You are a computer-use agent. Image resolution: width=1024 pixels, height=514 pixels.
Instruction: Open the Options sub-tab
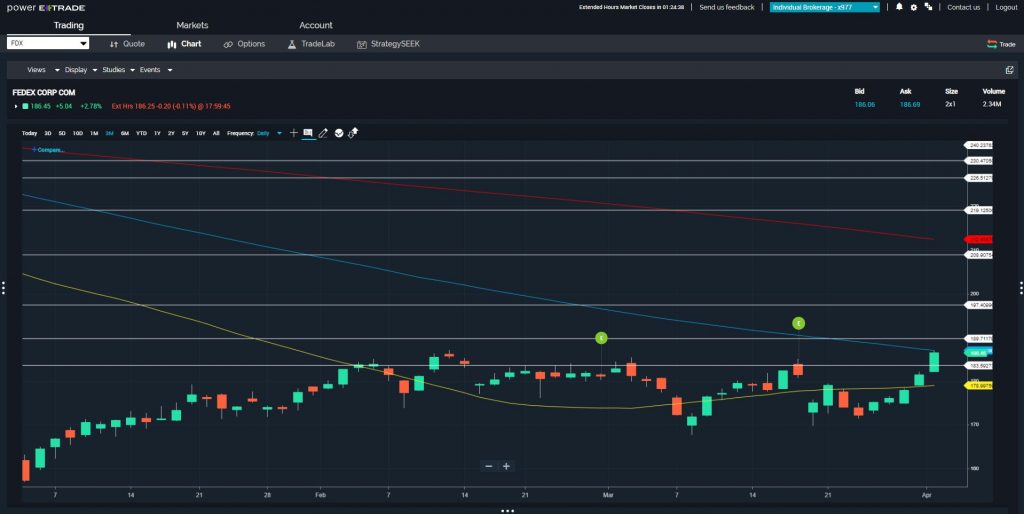pyautogui.click(x=244, y=44)
